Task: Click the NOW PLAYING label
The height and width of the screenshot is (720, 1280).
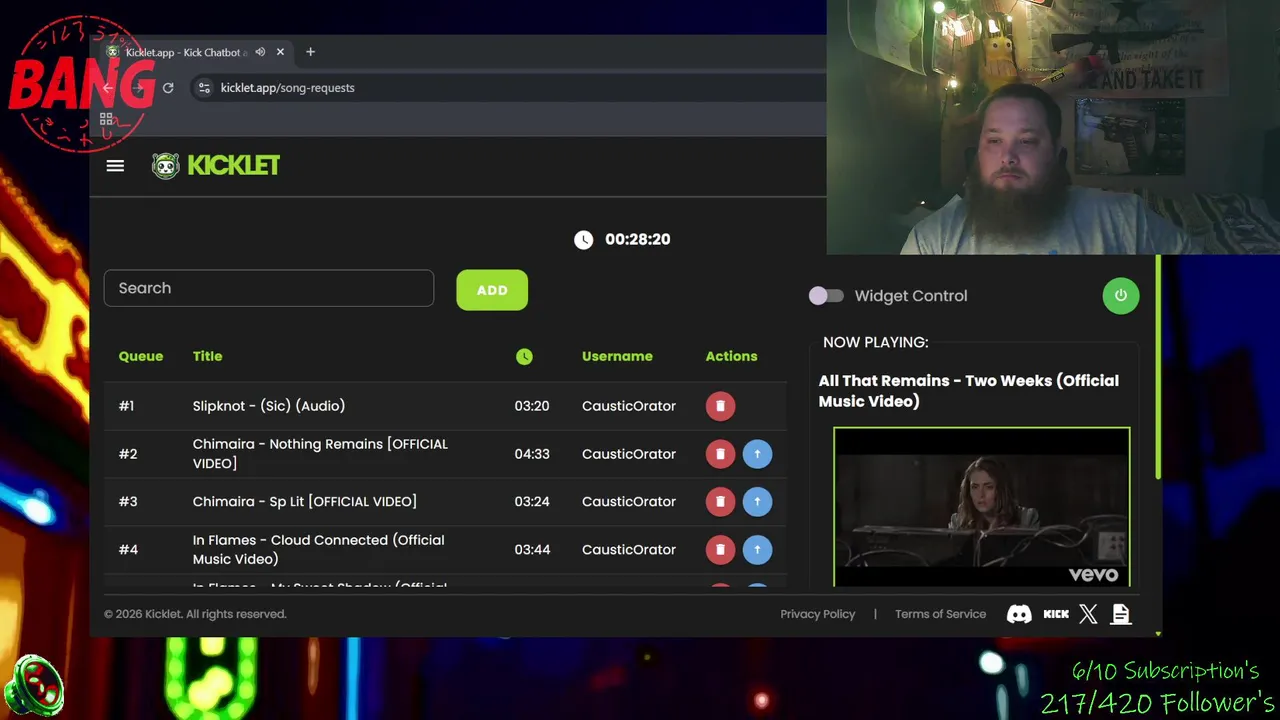Action: (875, 342)
